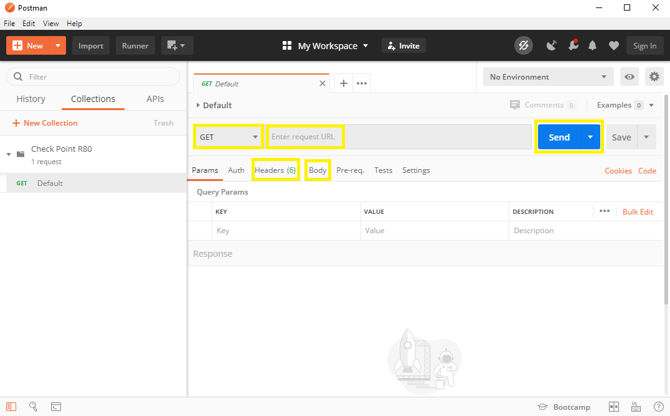Click the New Collection link
The width and height of the screenshot is (670, 416).
click(45, 123)
